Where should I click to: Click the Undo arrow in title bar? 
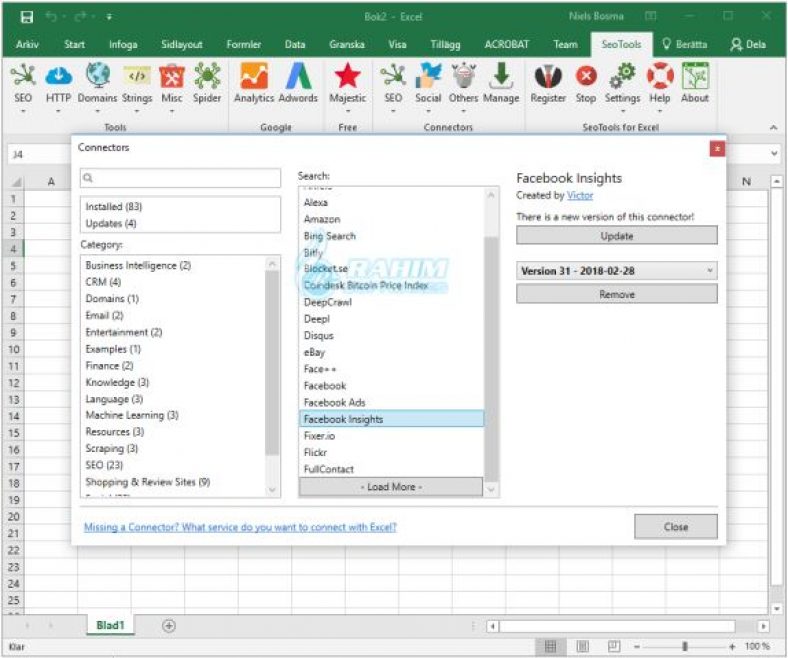(51, 17)
